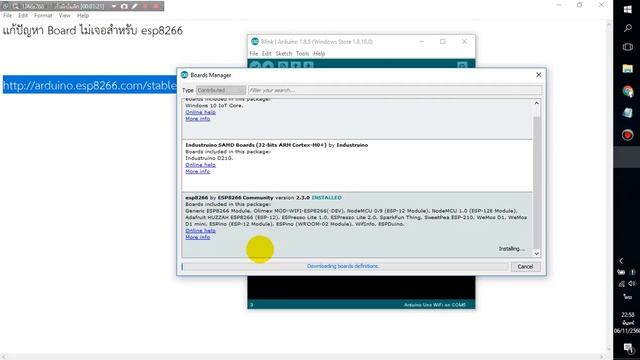Open File Explorer from the taskbar
Viewport: 640px width, 360px height.
pyautogui.click(x=628, y=69)
